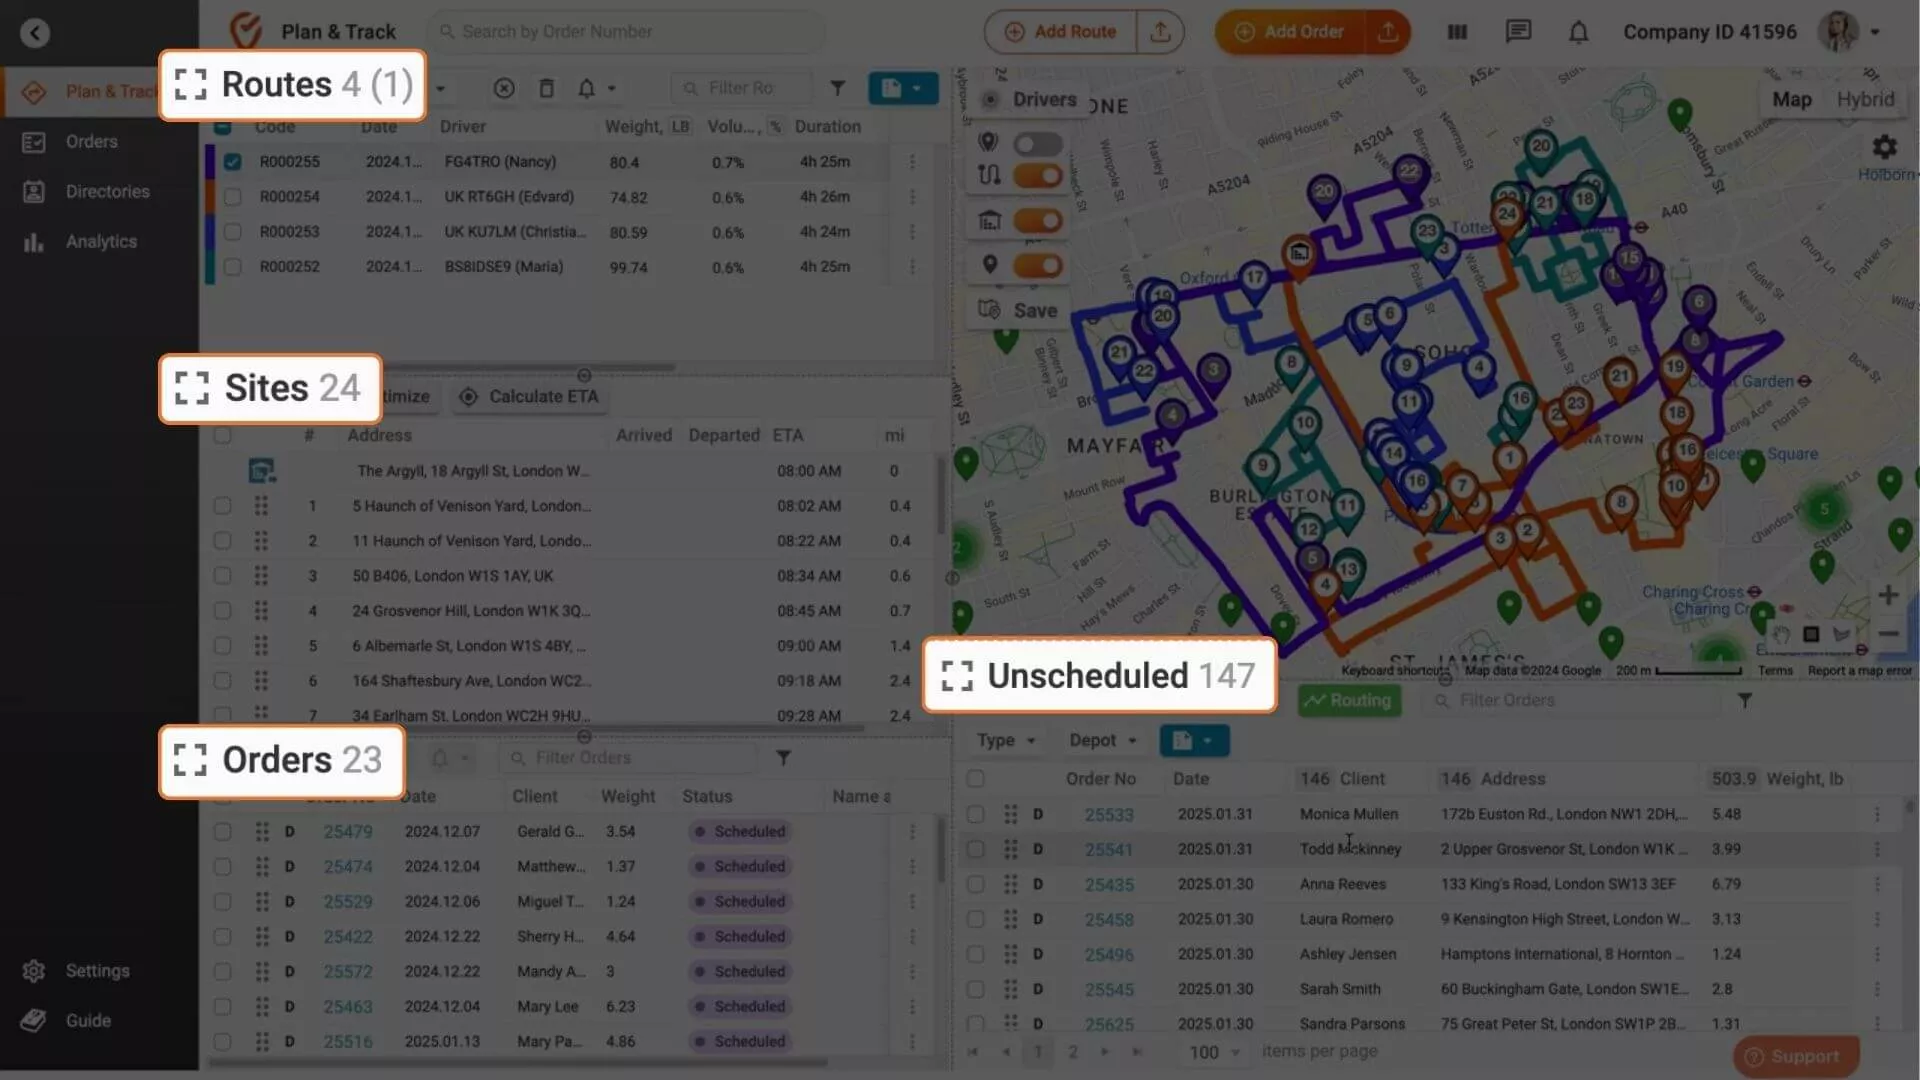Check the R000254 route checkbox
The width and height of the screenshot is (1920, 1080).
pyautogui.click(x=232, y=197)
